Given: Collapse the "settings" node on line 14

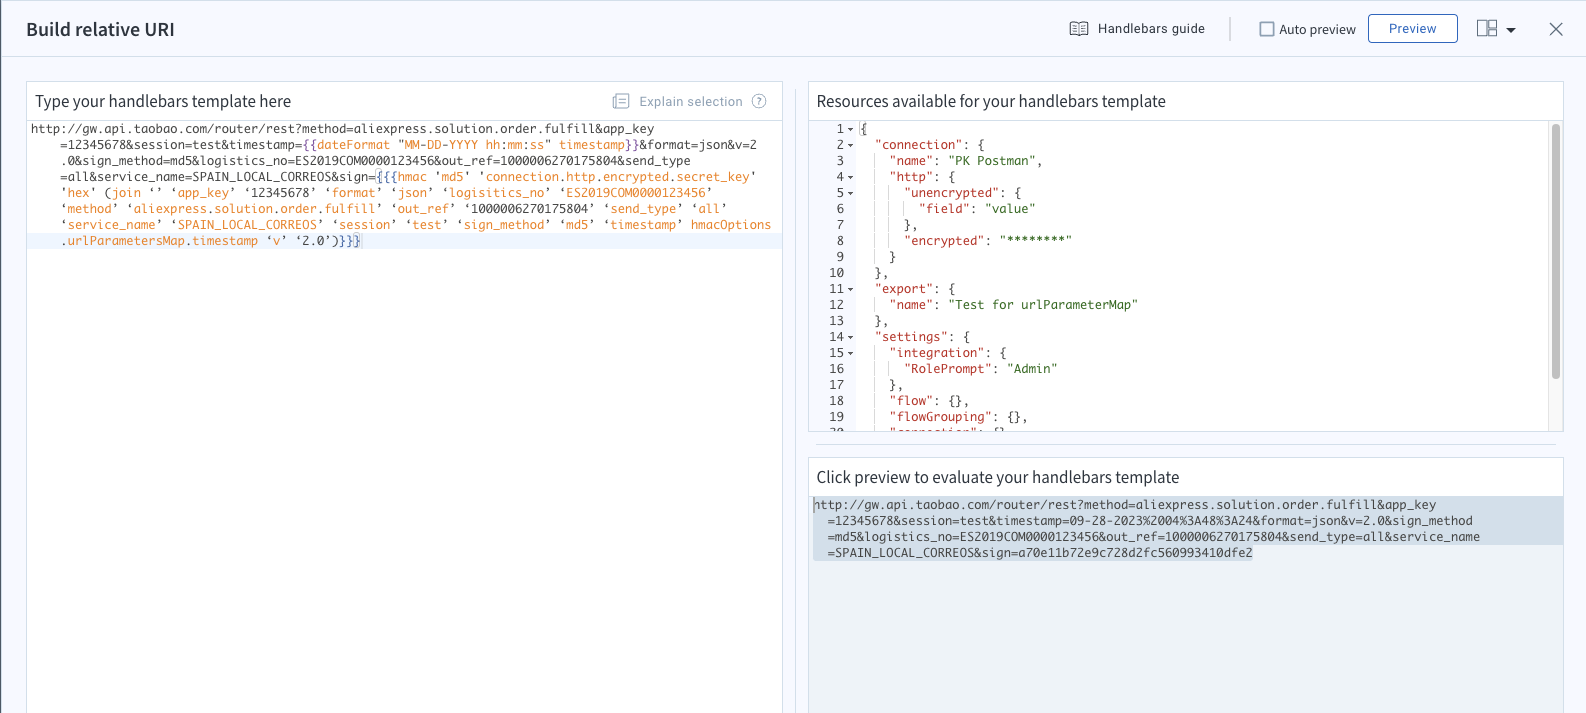Looking at the screenshot, I should (851, 337).
